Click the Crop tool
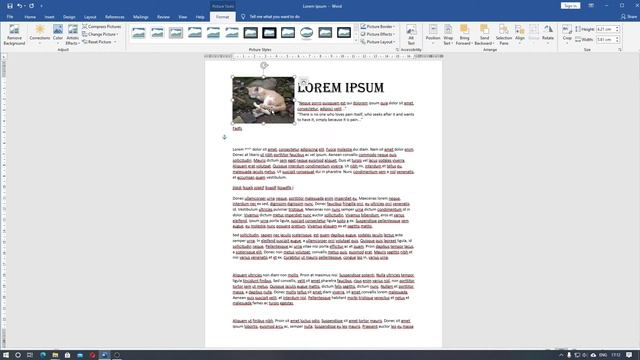This screenshot has height=360, width=640. 567,35
